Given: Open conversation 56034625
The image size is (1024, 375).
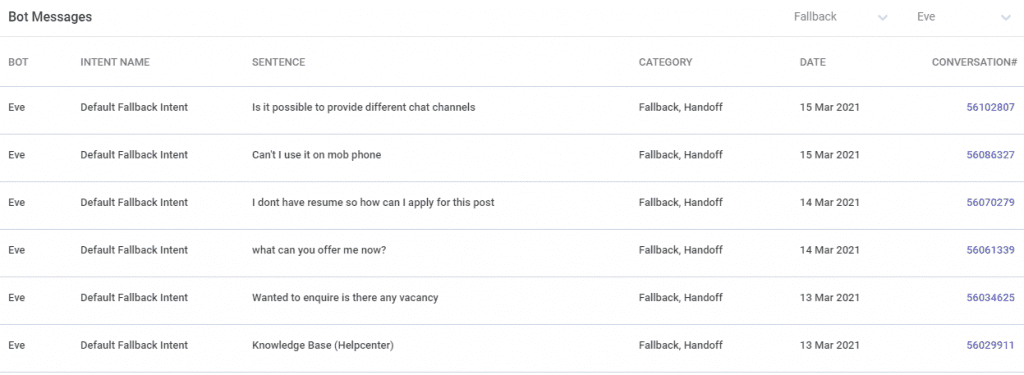Looking at the screenshot, I should [990, 297].
